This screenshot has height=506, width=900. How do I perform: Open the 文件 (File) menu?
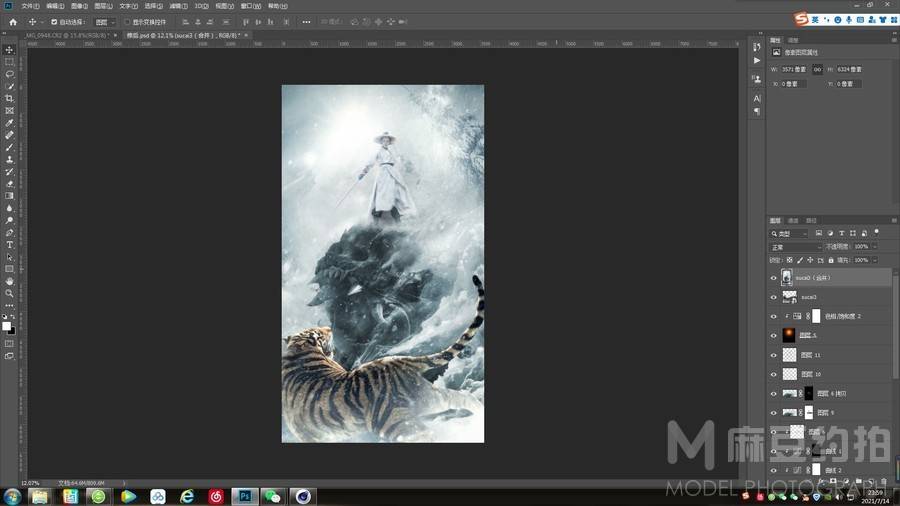(x=30, y=6)
